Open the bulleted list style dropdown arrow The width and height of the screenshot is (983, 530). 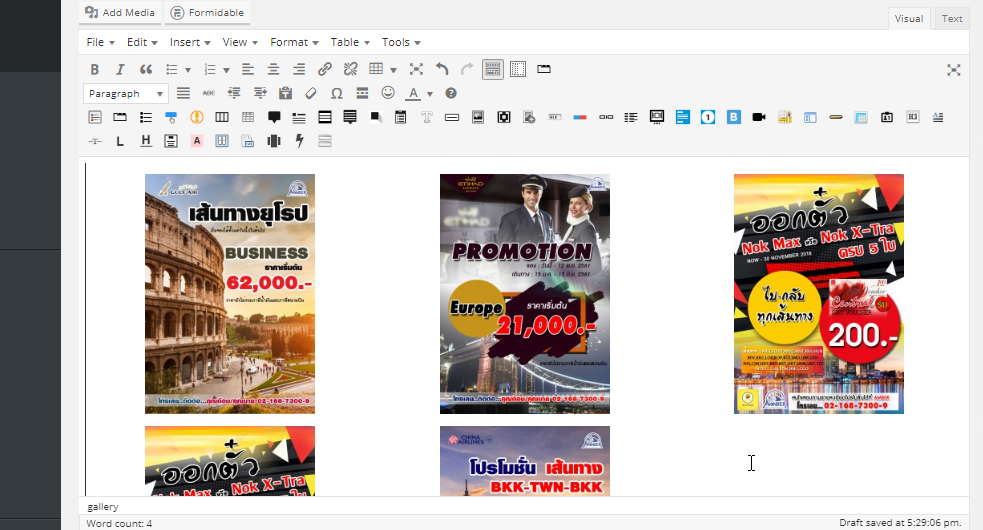[x=187, y=70]
